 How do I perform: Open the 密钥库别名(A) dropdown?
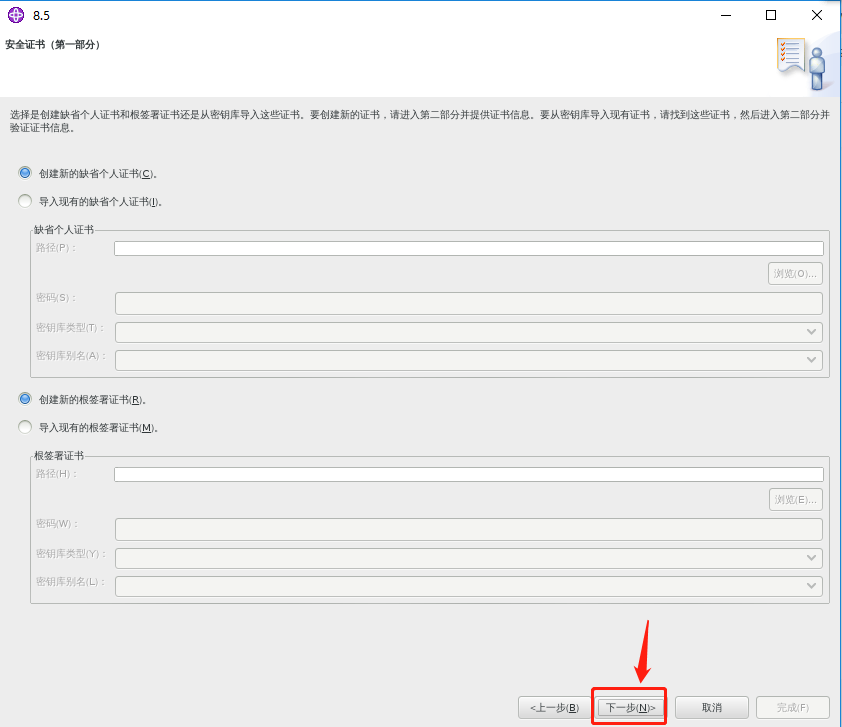click(469, 360)
